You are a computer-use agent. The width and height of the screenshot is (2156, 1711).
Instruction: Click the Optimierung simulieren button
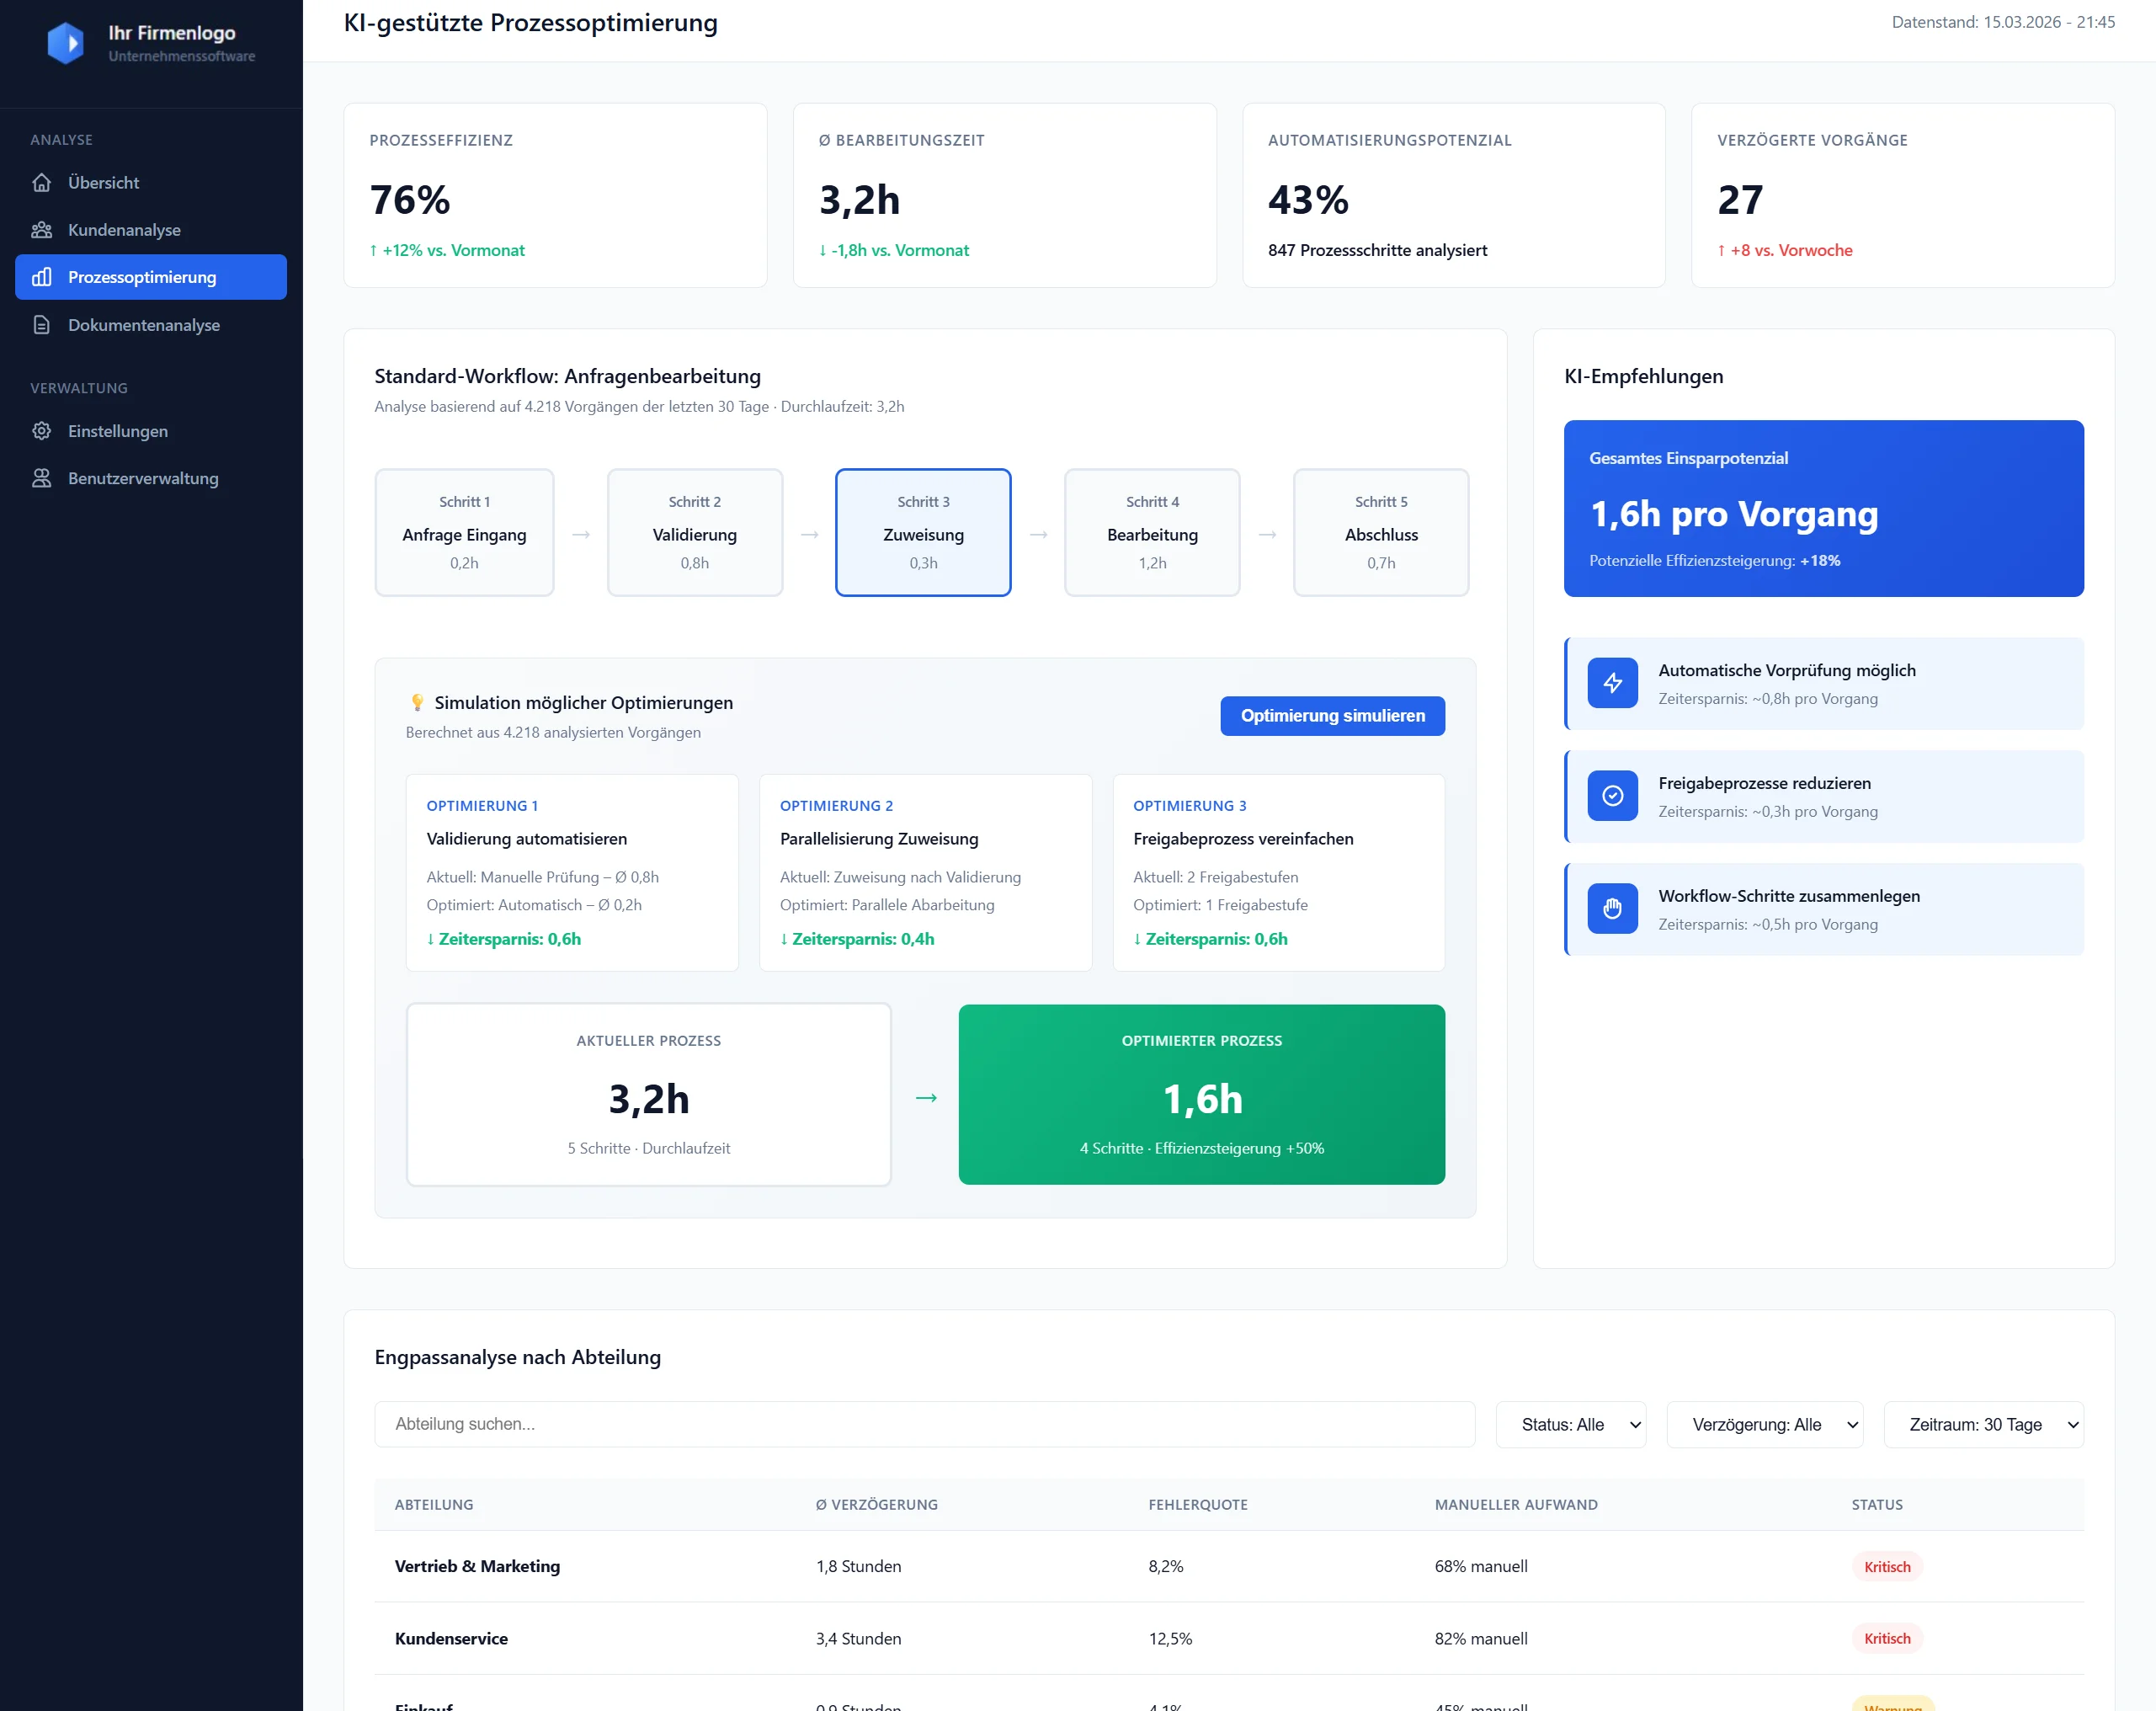1332,715
